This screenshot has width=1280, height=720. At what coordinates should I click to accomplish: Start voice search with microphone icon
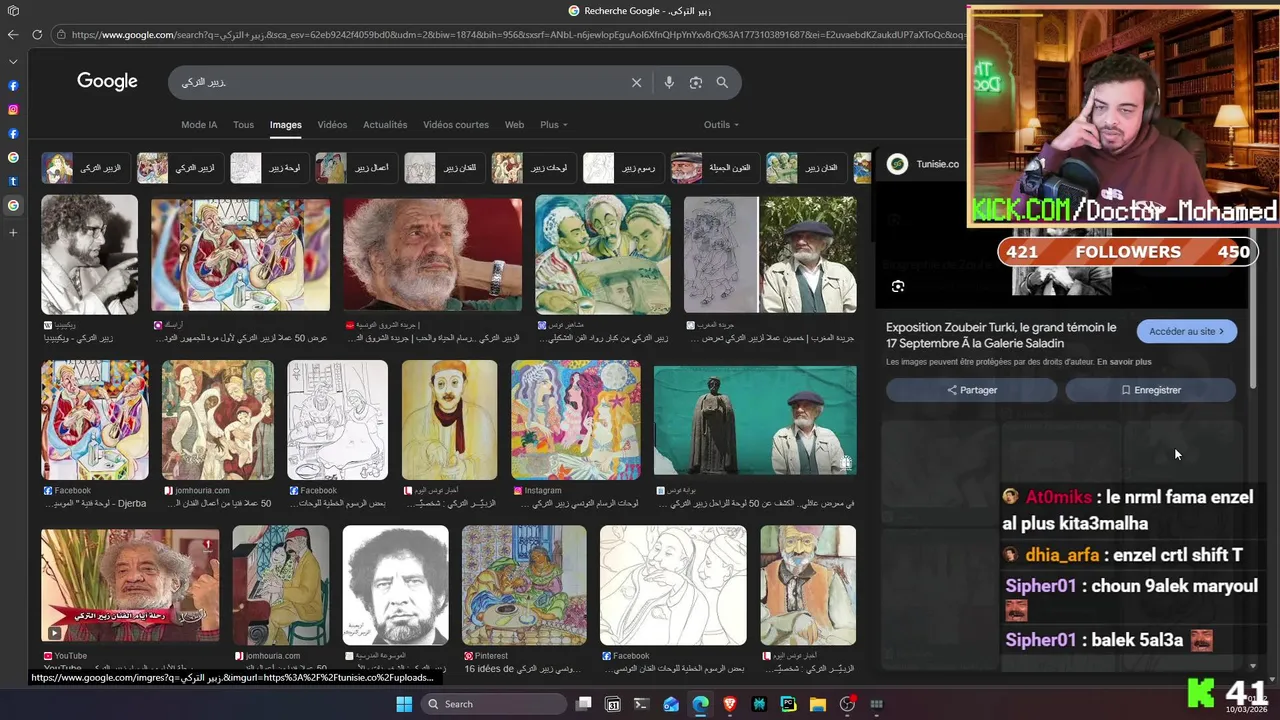669,83
